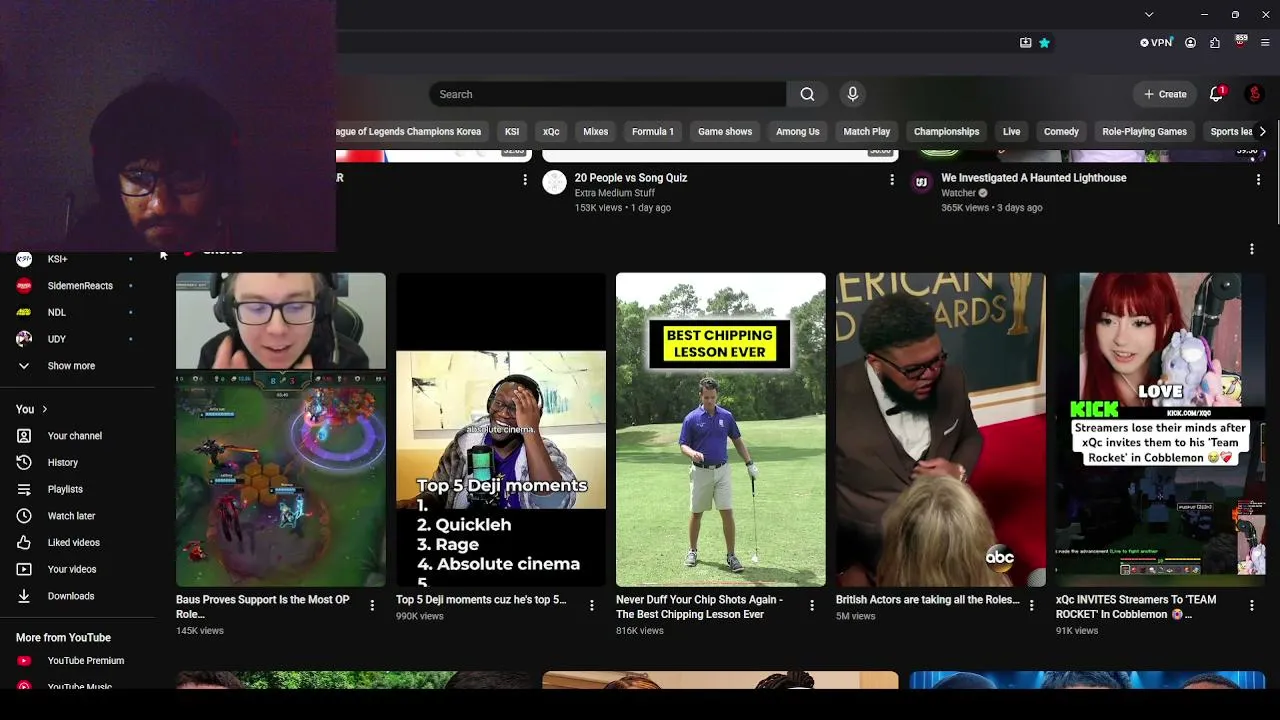
Task: Select the Game shows chip
Action: (x=725, y=131)
